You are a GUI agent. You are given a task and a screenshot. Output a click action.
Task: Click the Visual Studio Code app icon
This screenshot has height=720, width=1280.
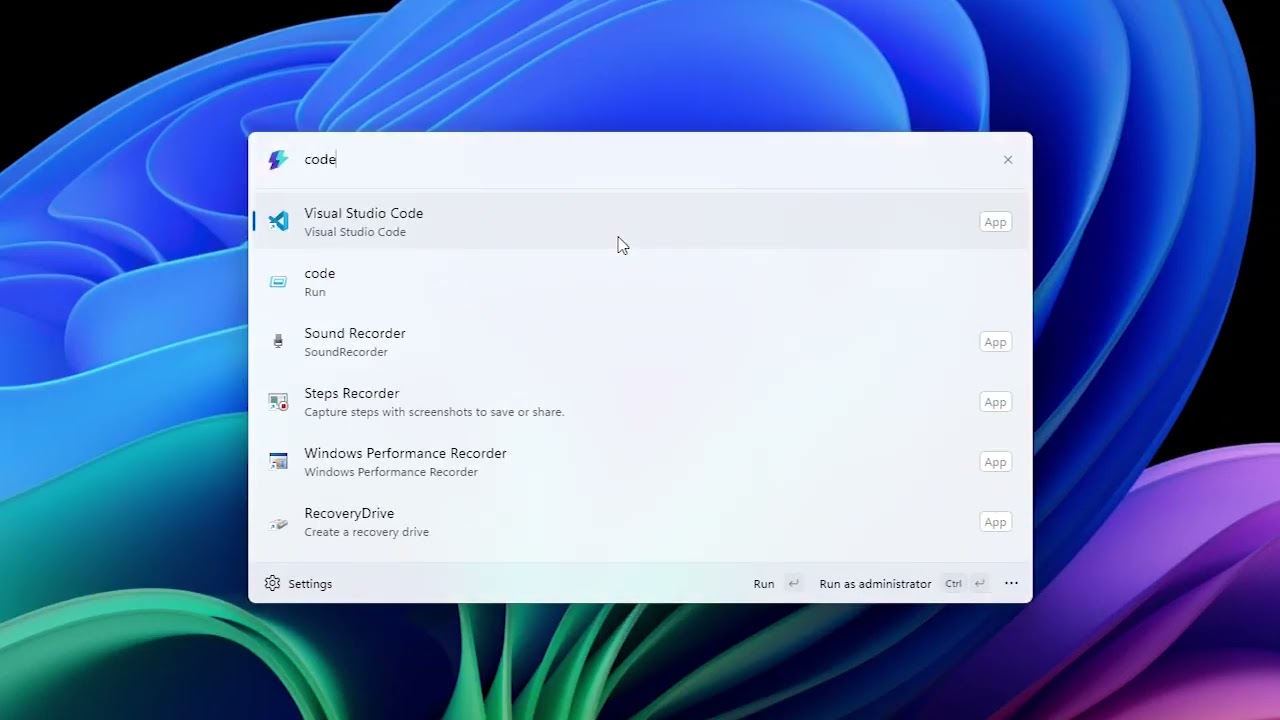click(278, 221)
